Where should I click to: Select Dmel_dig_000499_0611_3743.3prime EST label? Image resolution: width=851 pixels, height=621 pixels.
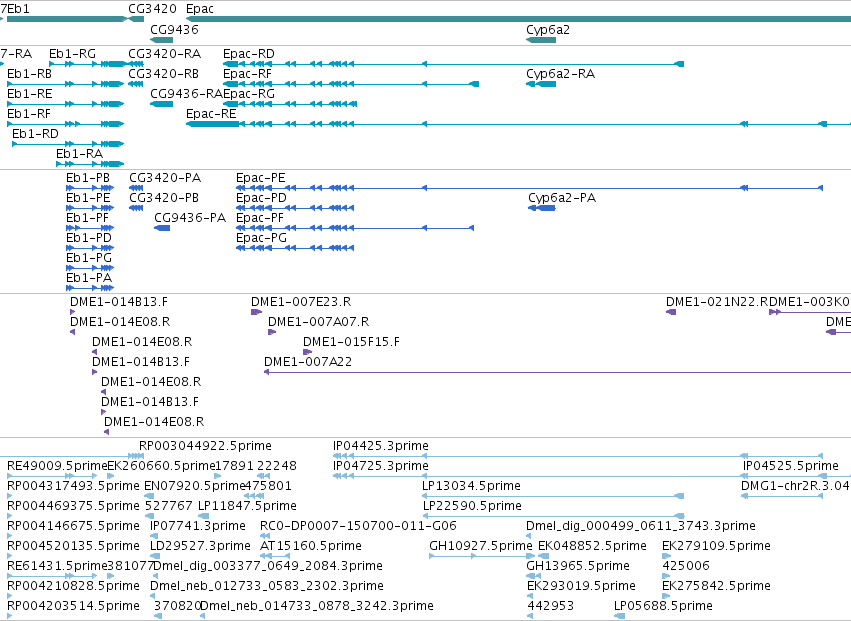click(640, 527)
